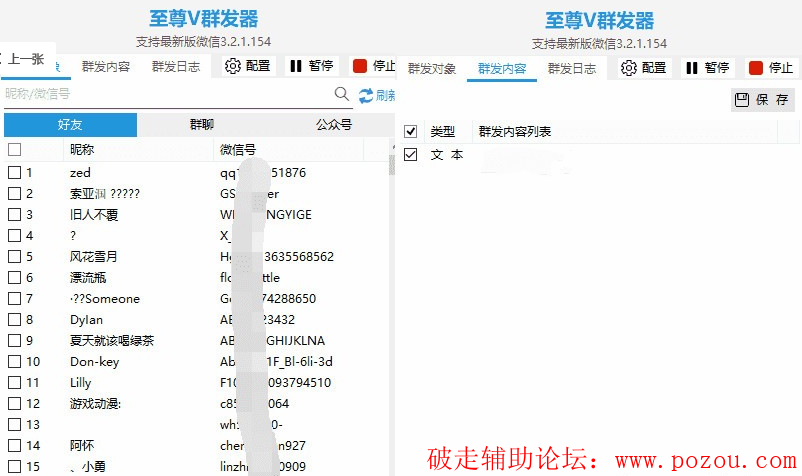The image size is (802, 476).
Task: Select the 群聊 group chat tab
Action: [202, 125]
